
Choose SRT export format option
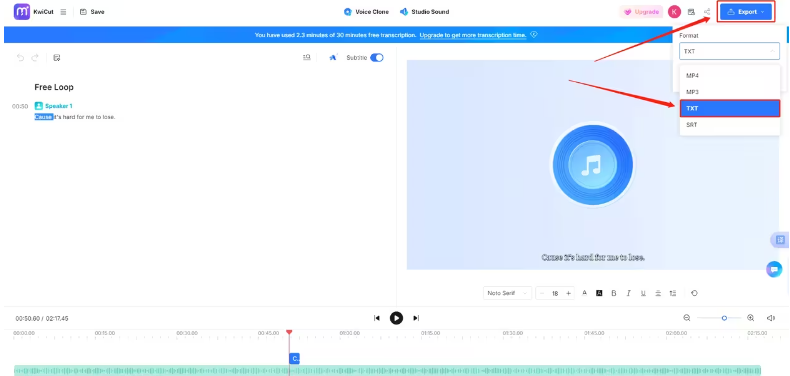[x=730, y=124]
